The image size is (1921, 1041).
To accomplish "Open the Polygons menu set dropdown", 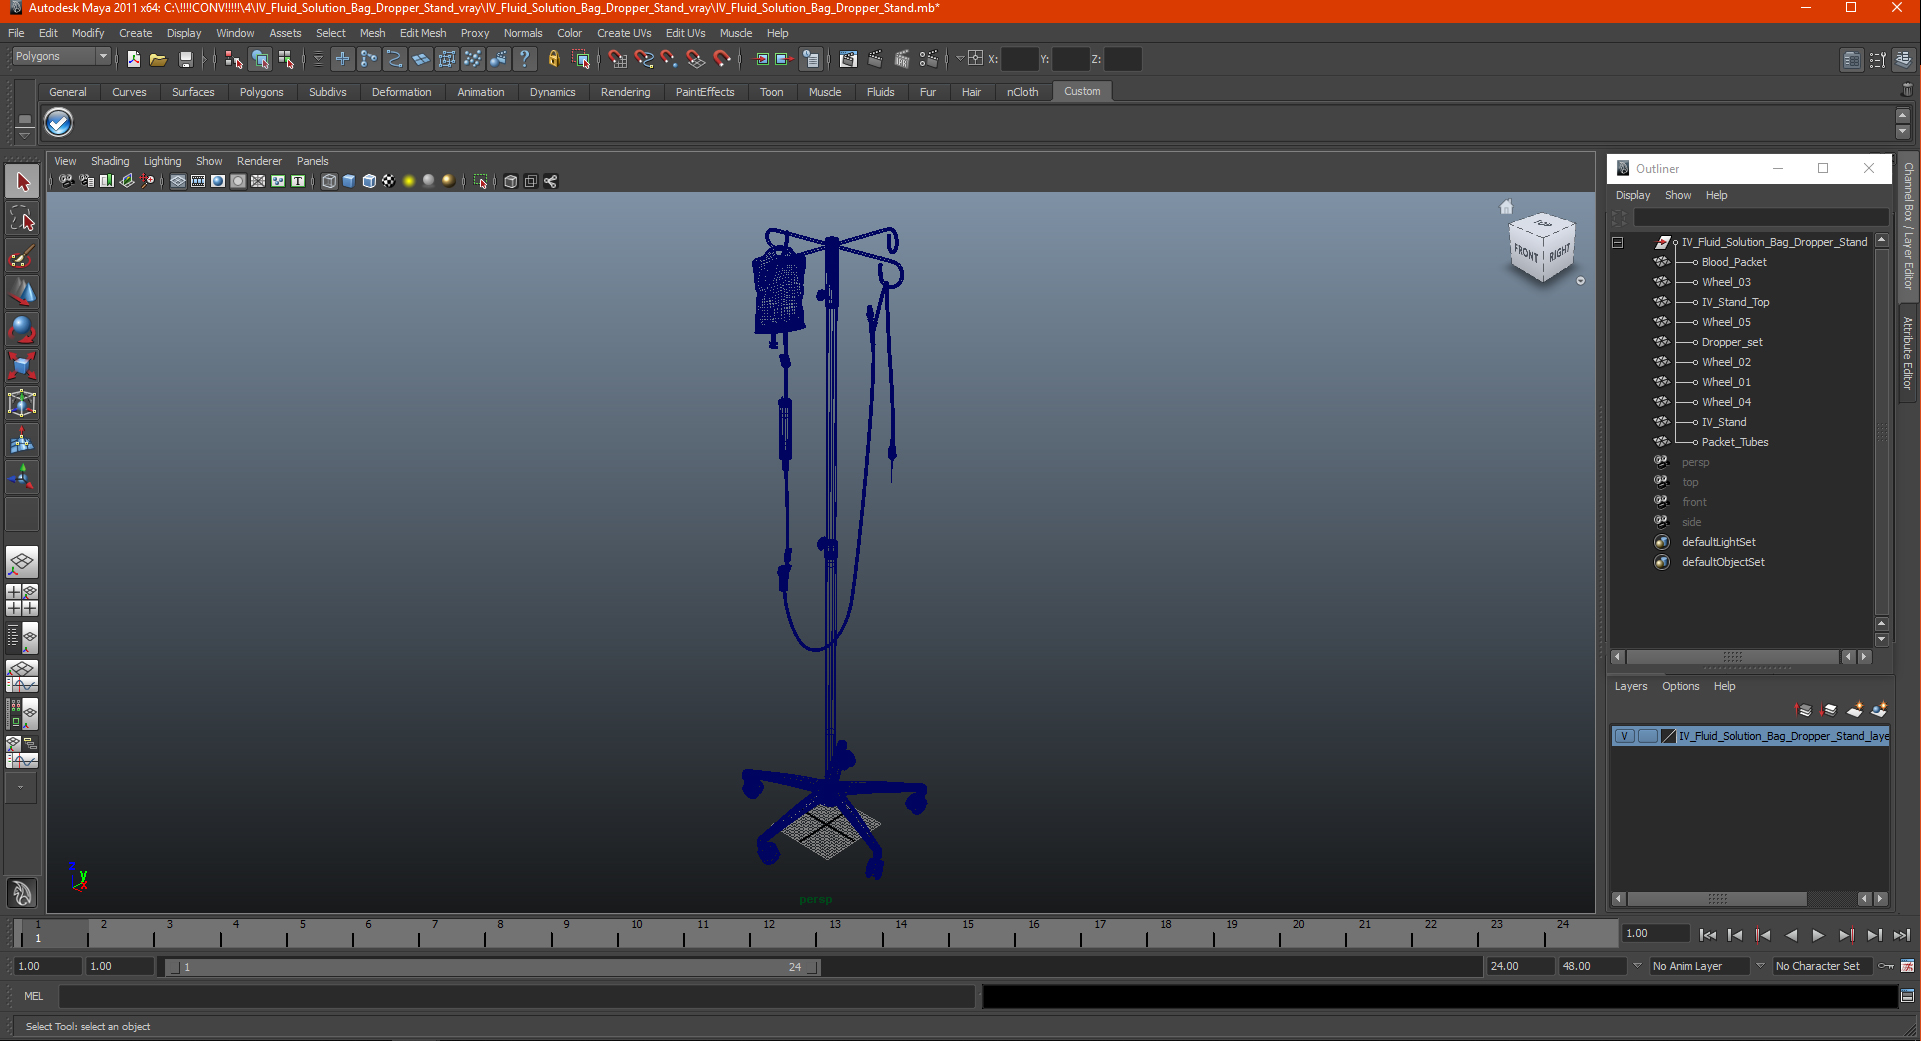I will (61, 57).
